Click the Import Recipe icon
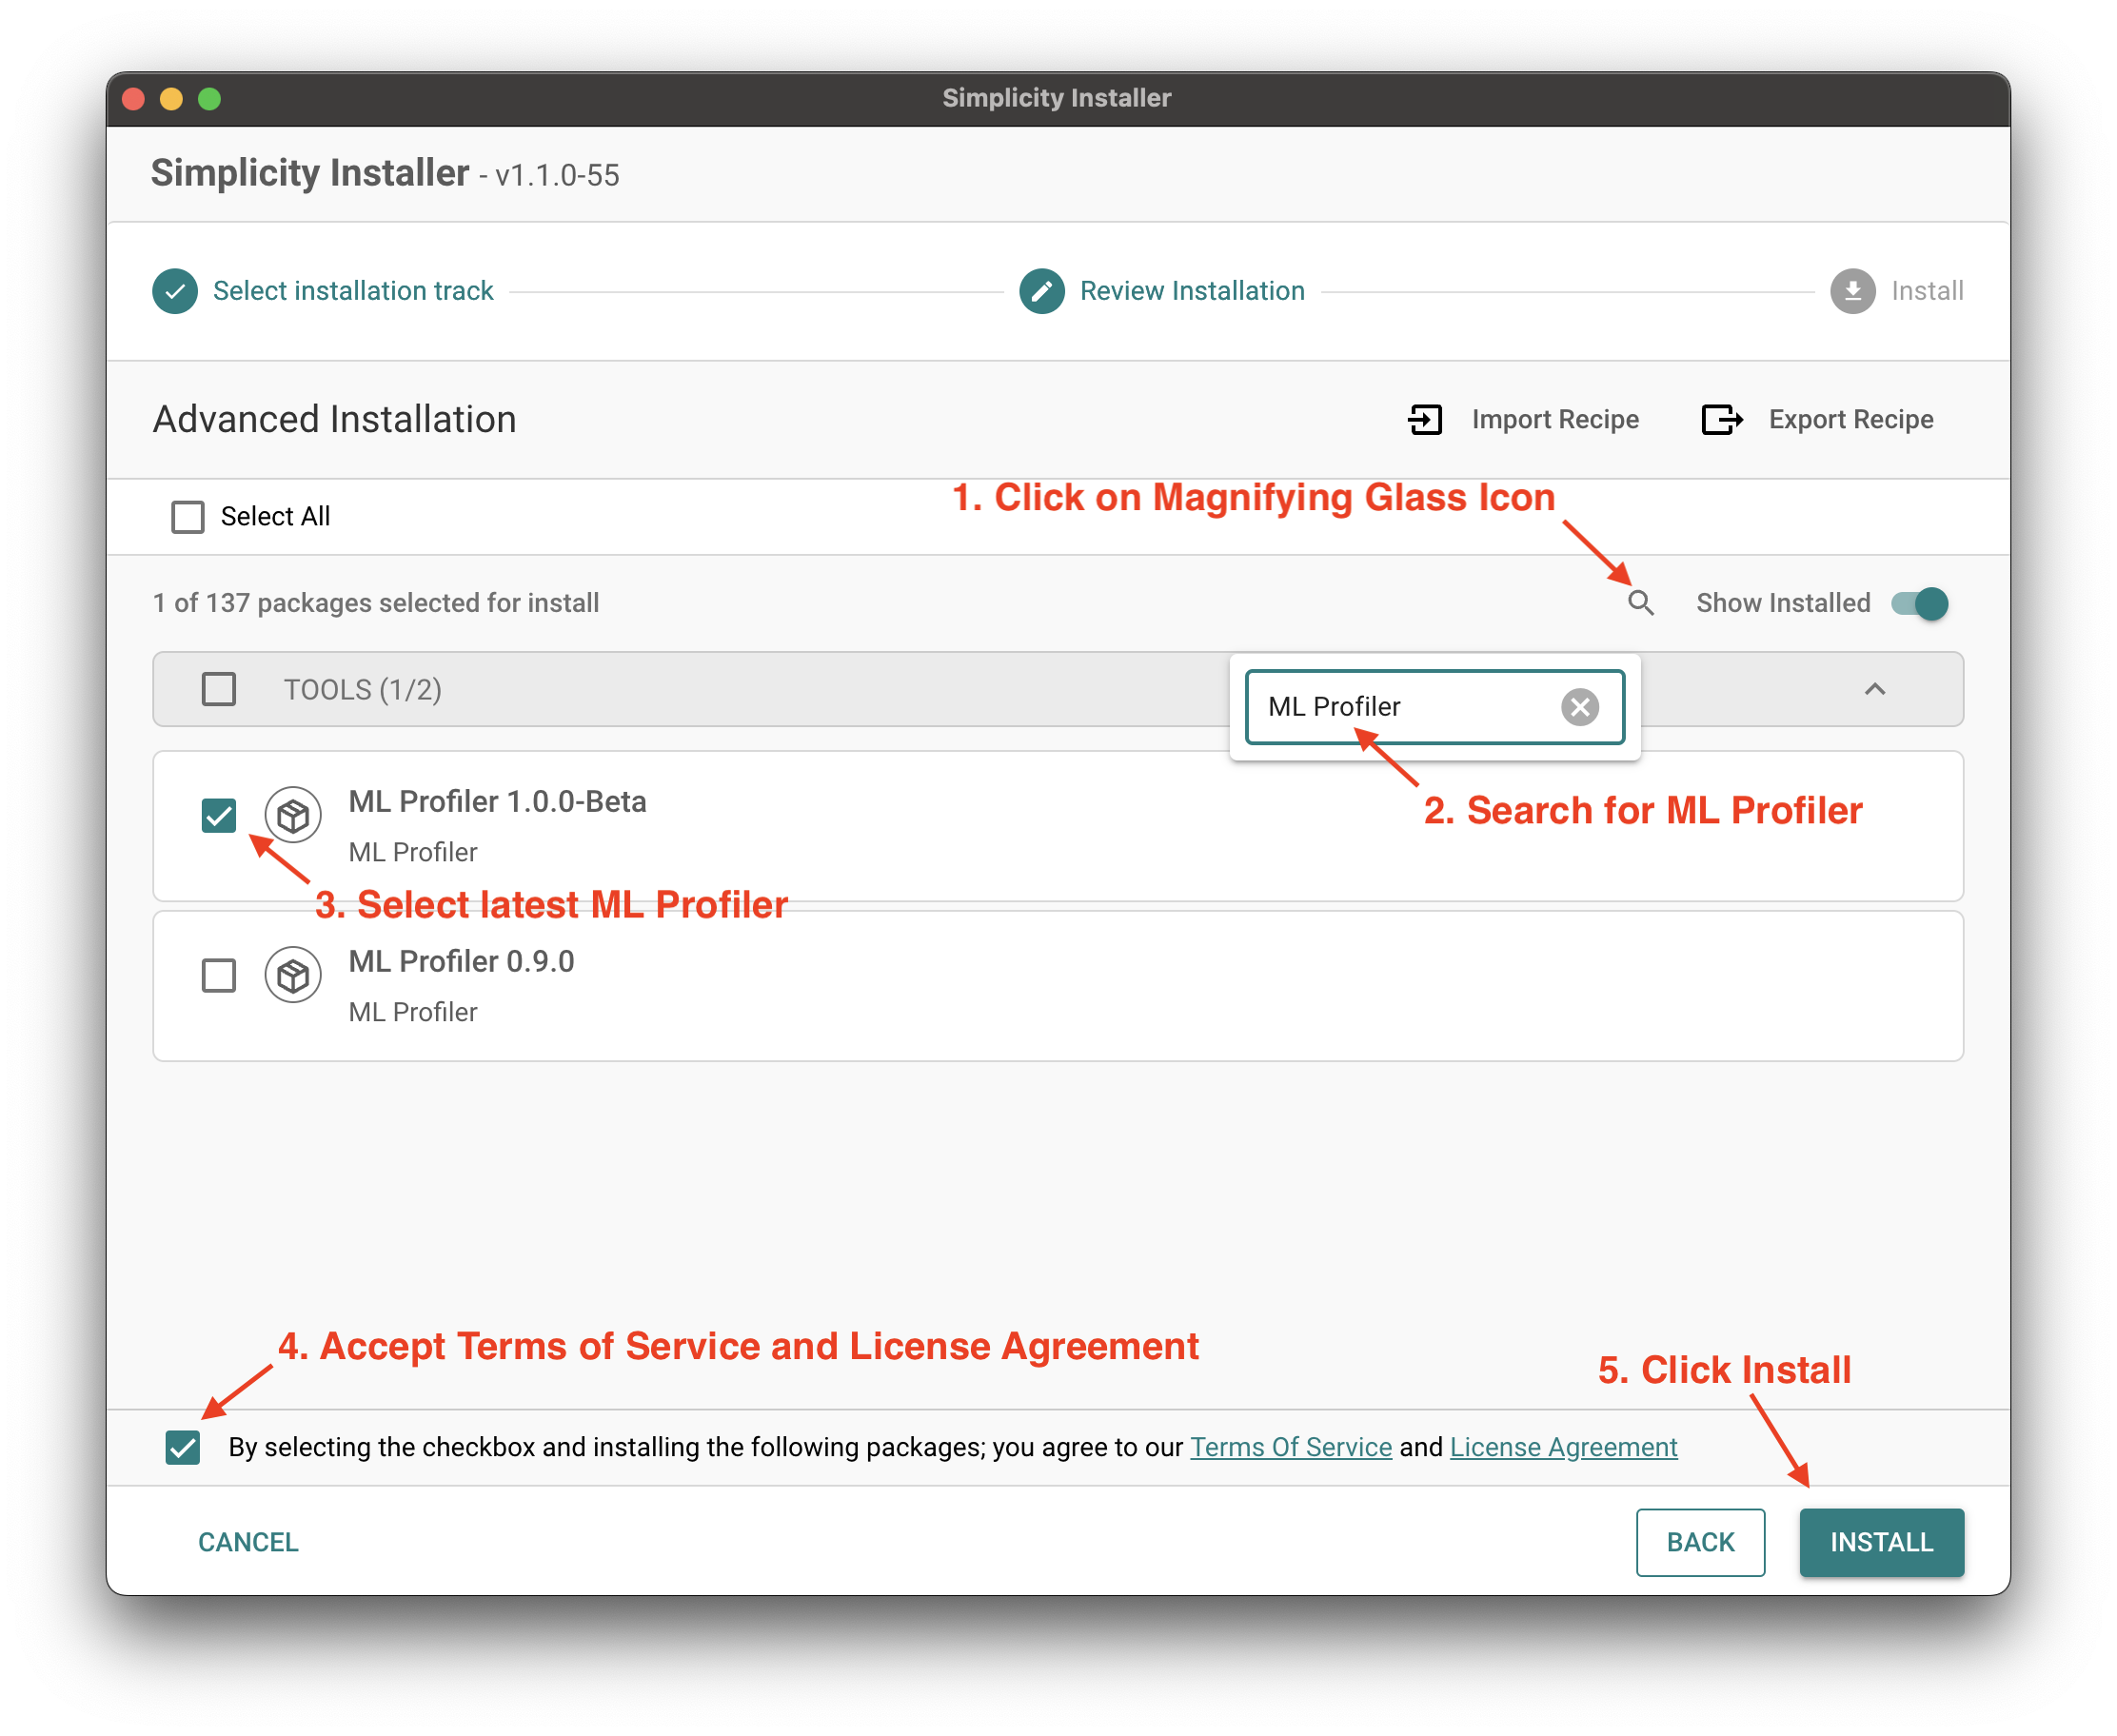Image resolution: width=2117 pixels, height=1736 pixels. click(x=1426, y=420)
